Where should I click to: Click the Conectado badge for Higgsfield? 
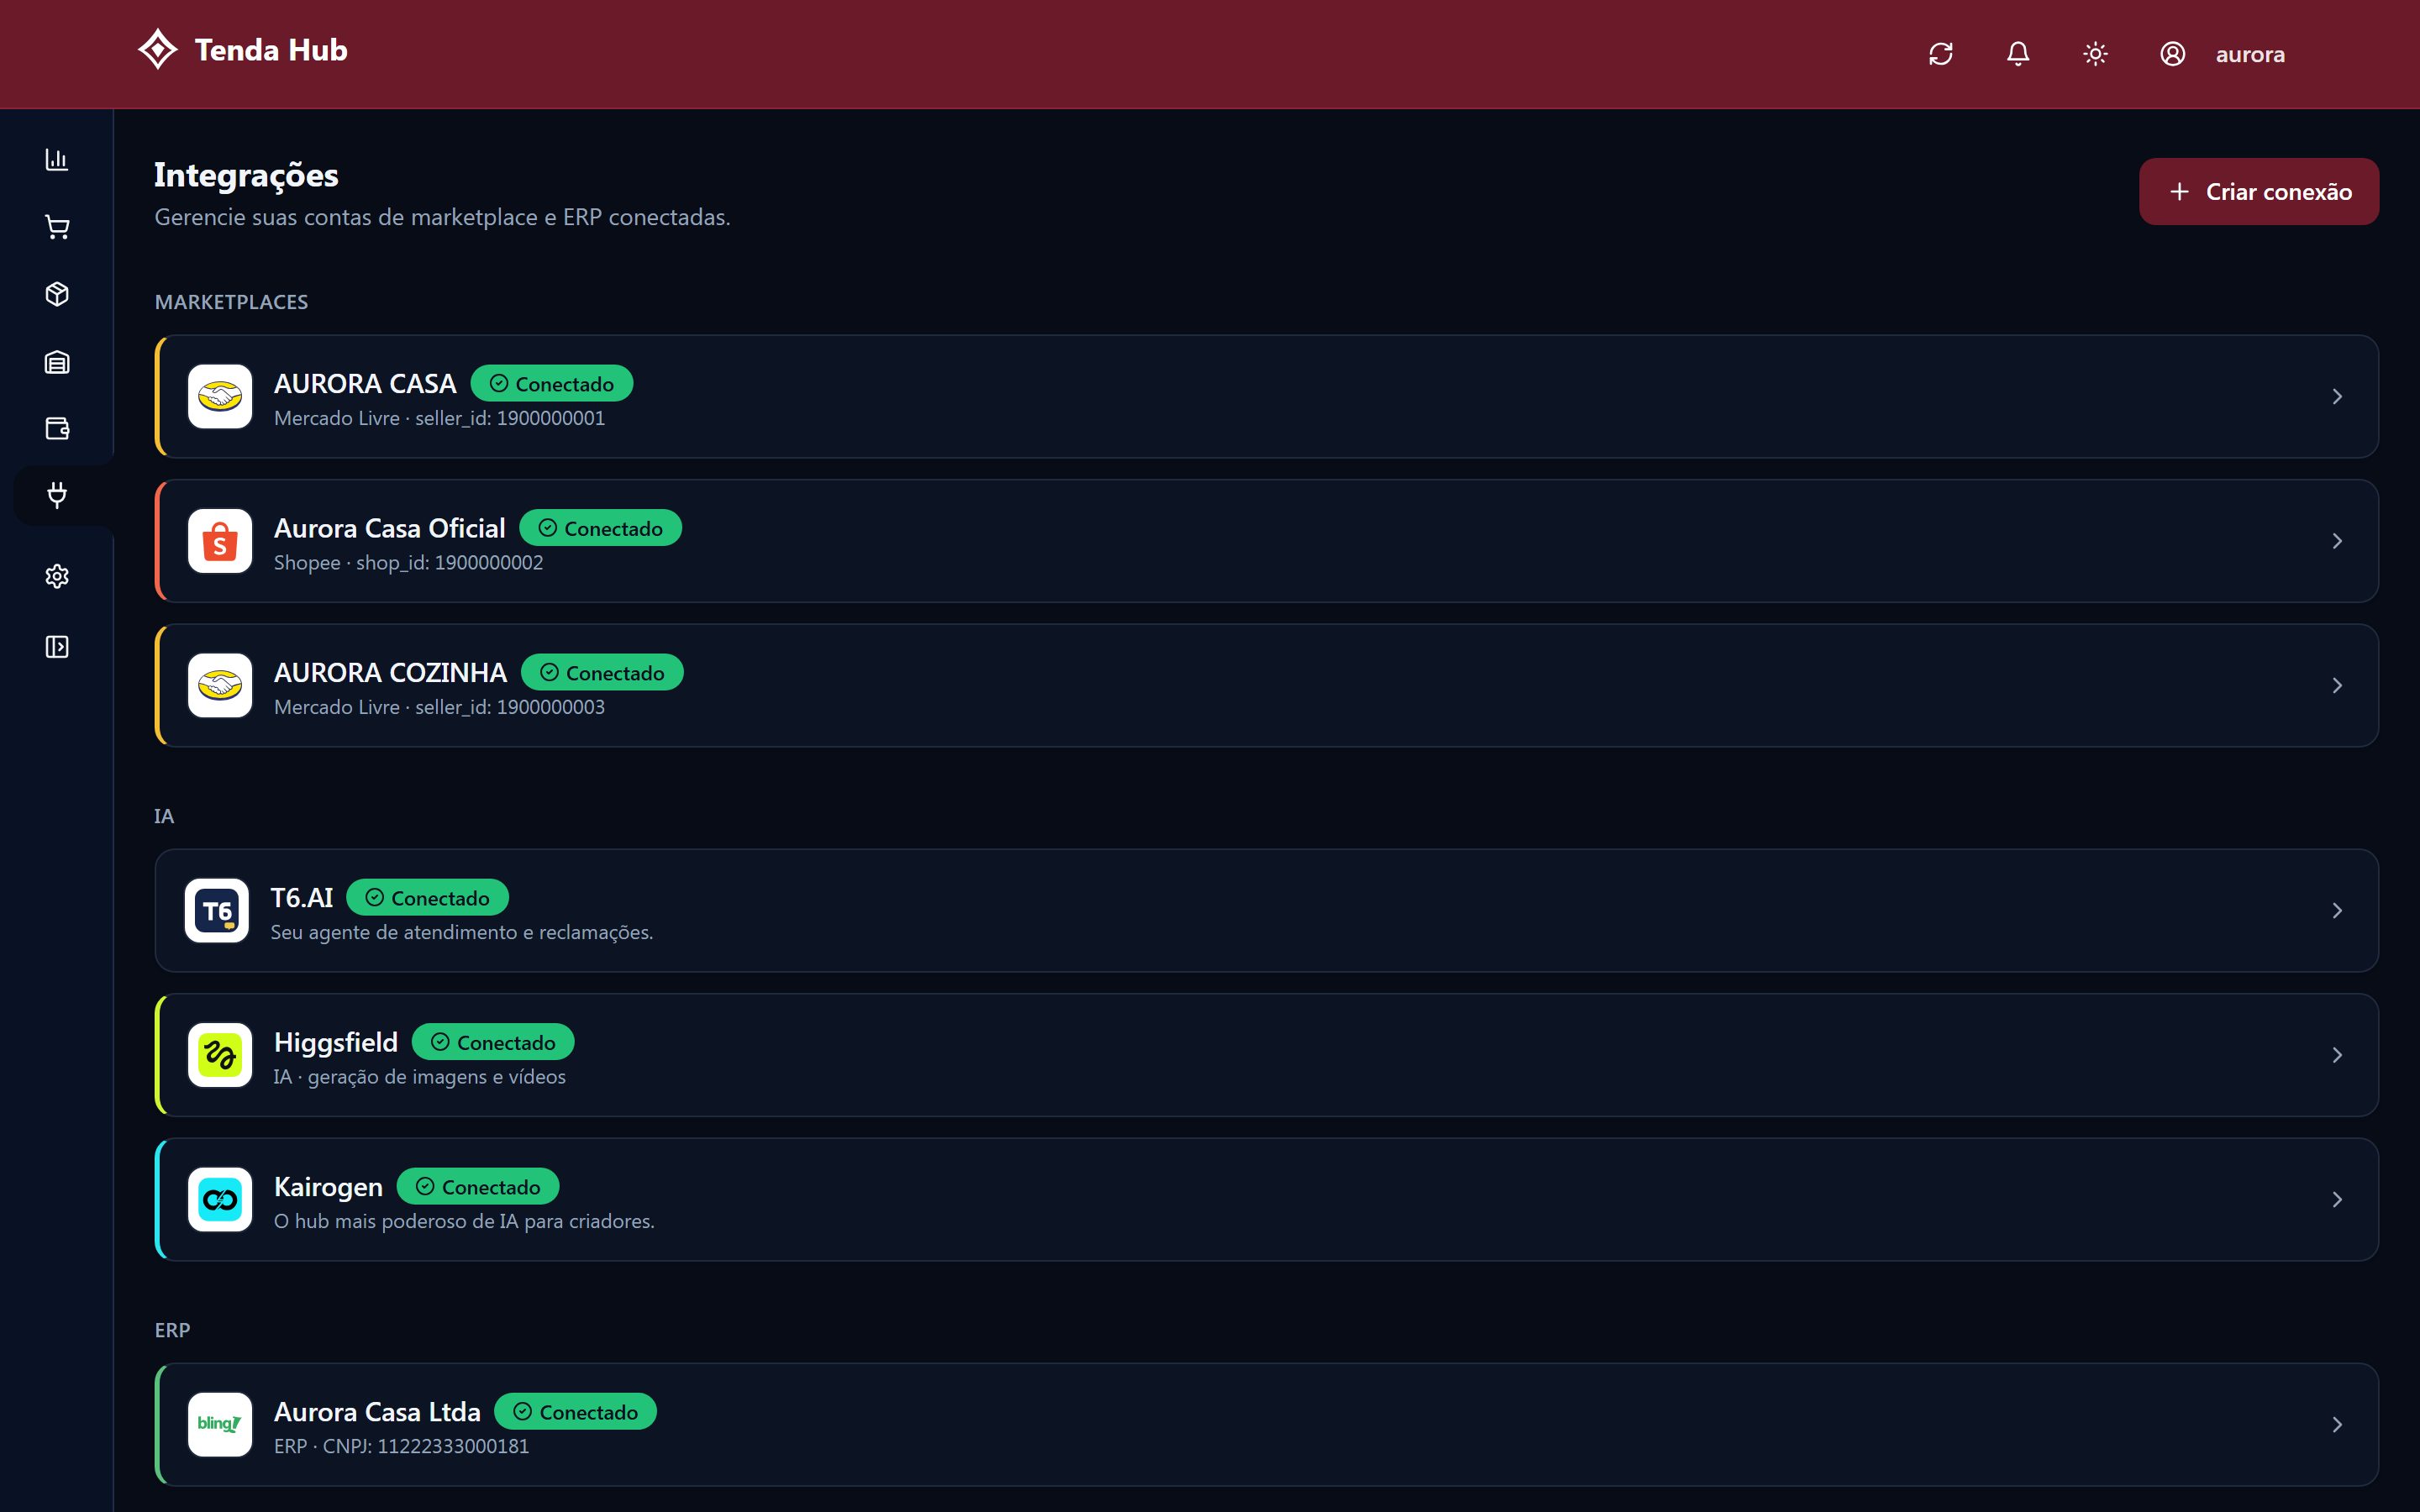(x=493, y=1042)
